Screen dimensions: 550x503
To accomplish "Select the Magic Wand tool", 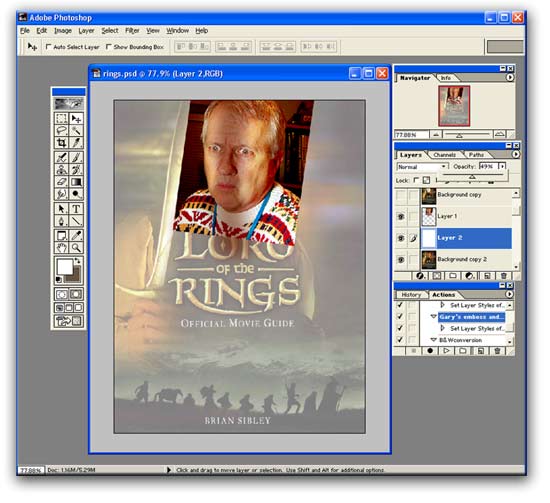I will tap(76, 130).
